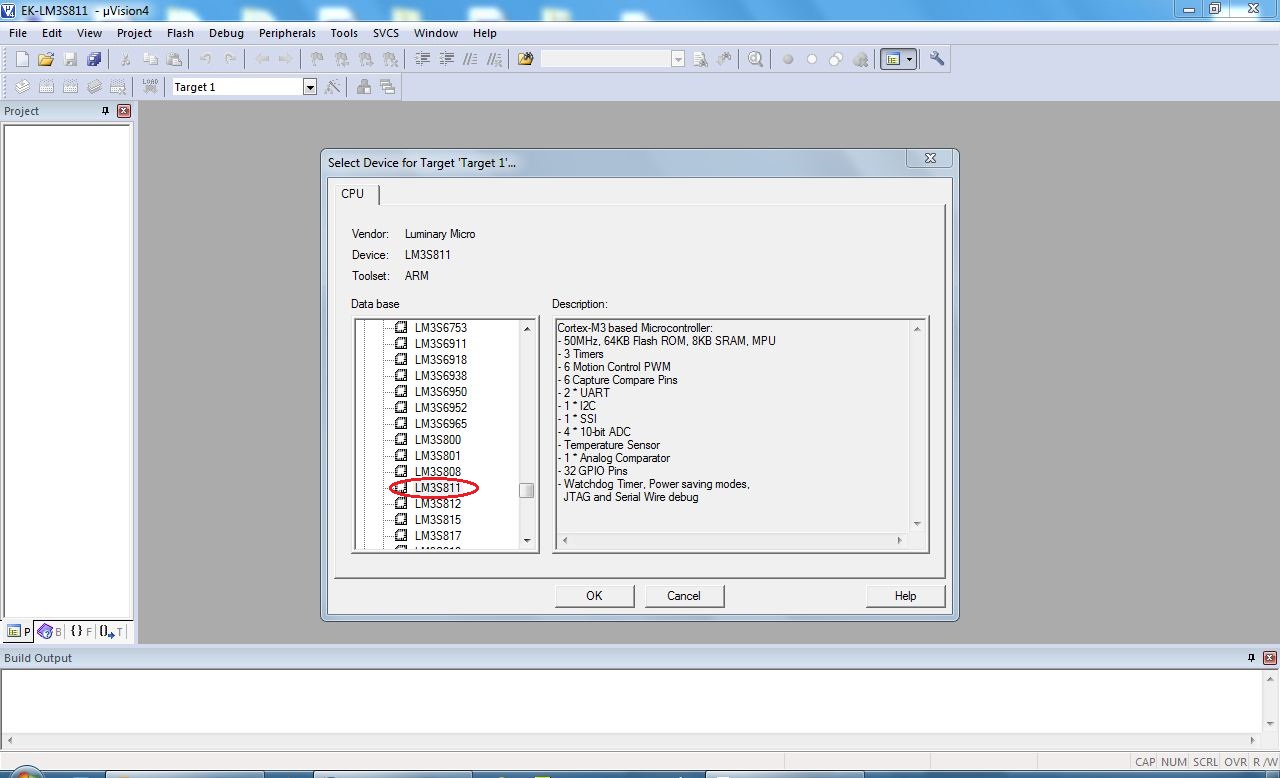Open the Window layout dropdown arrow

[909, 60]
